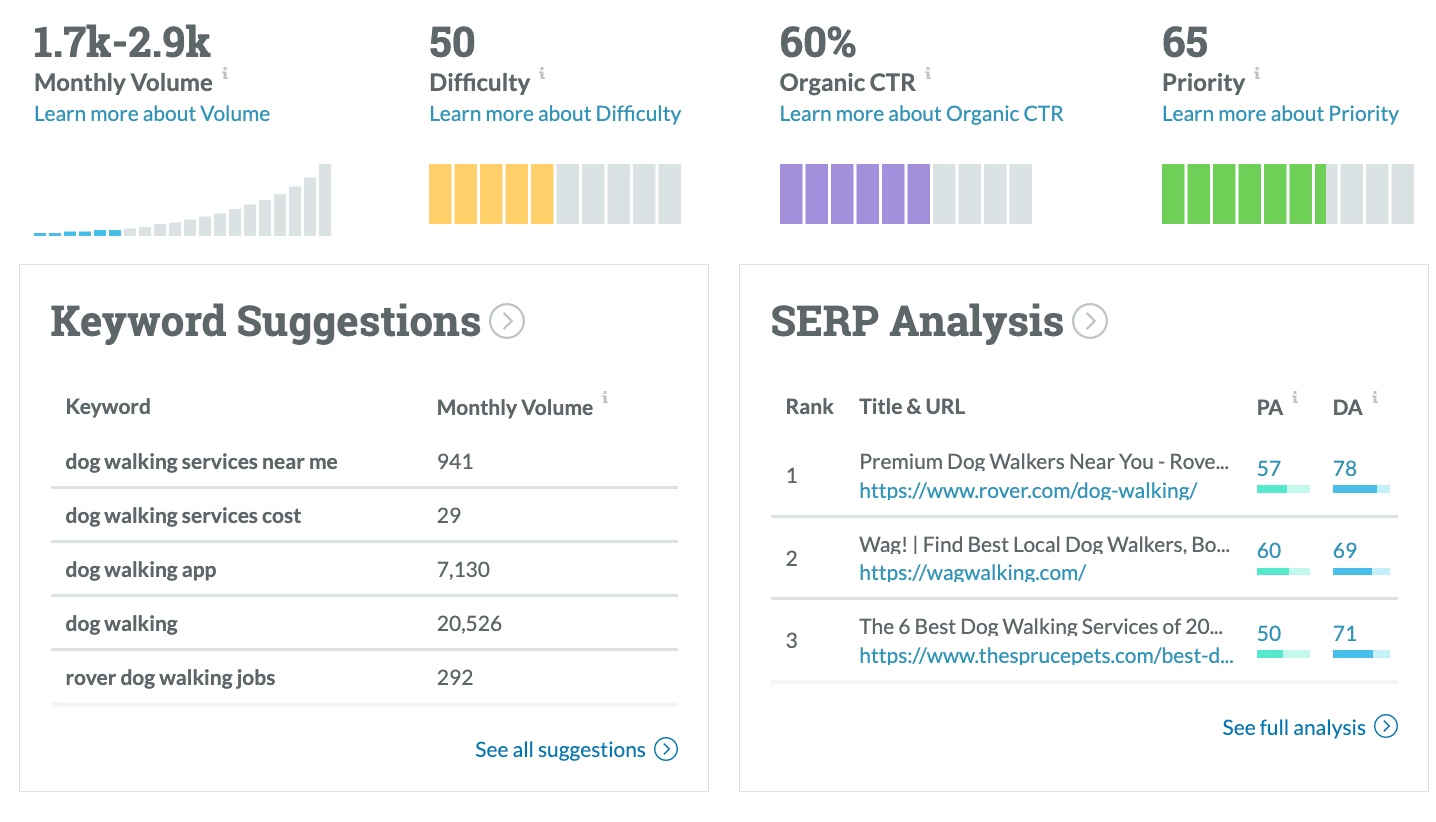The height and width of the screenshot is (822, 1436).
Task: Open Learn more about Organic CTR
Action: pos(921,114)
